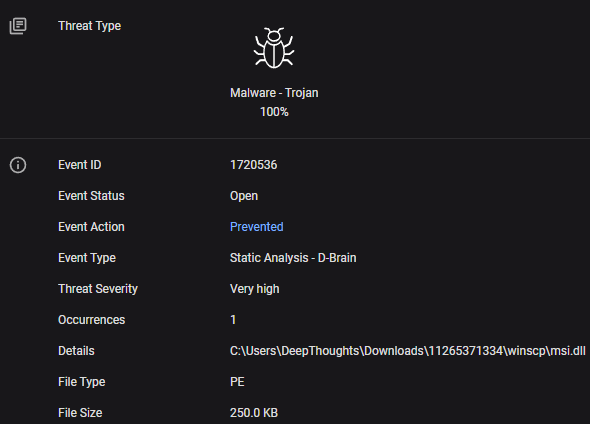590x424 pixels.
Task: Click the event info circle icon
Action: pyautogui.click(x=18, y=165)
